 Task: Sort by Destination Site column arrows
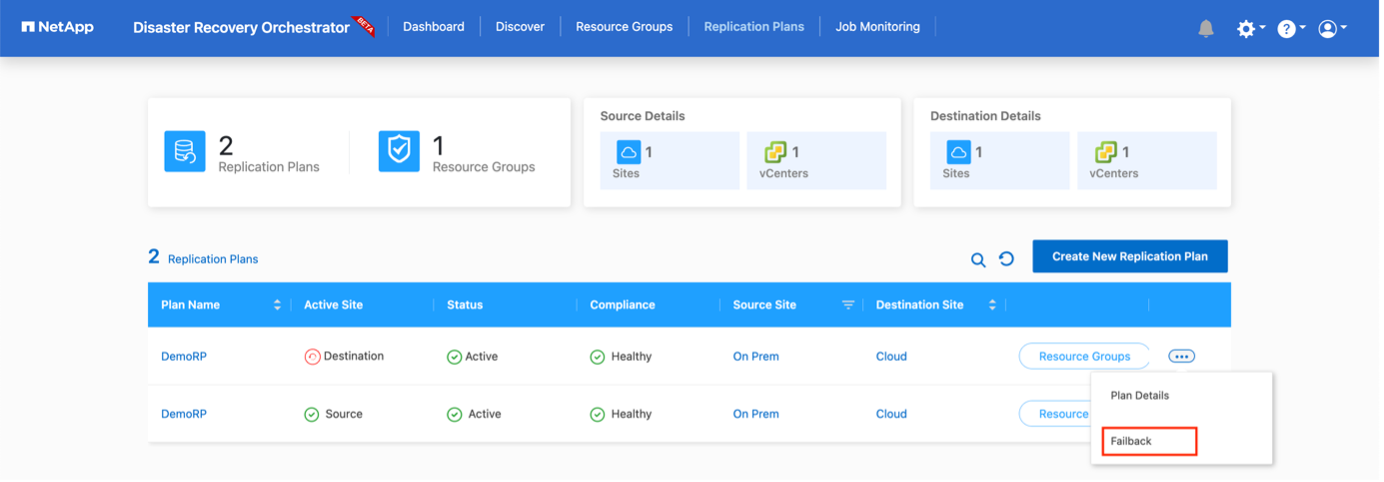coord(992,305)
